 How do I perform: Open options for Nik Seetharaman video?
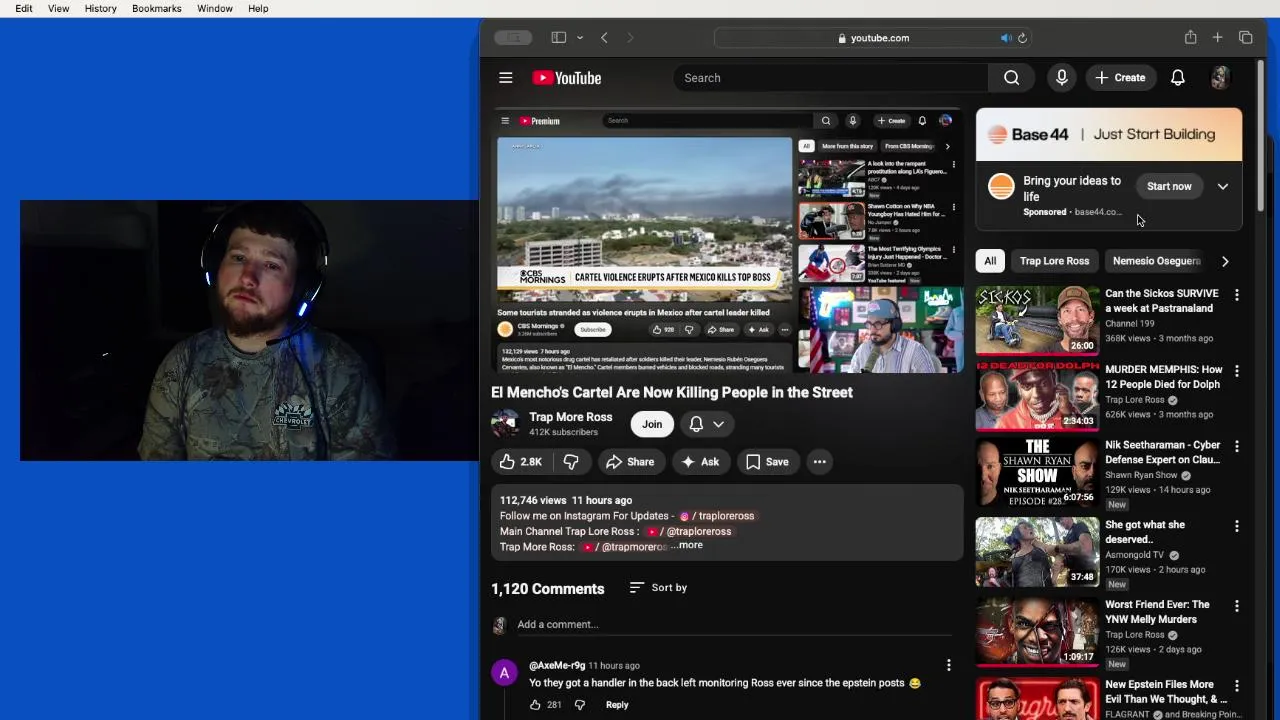pos(1237,446)
